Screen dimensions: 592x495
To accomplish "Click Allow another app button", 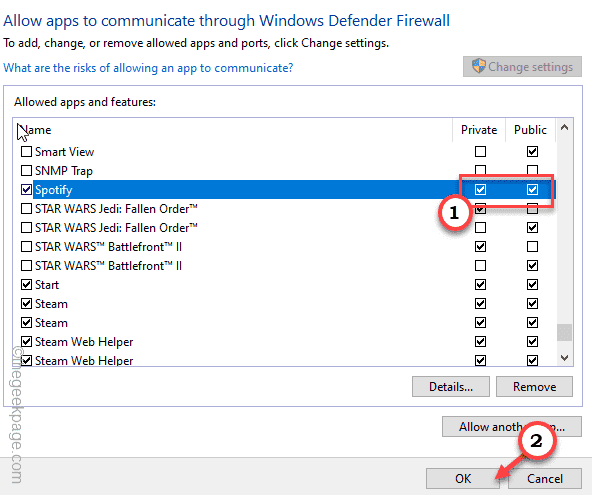I will [x=512, y=427].
